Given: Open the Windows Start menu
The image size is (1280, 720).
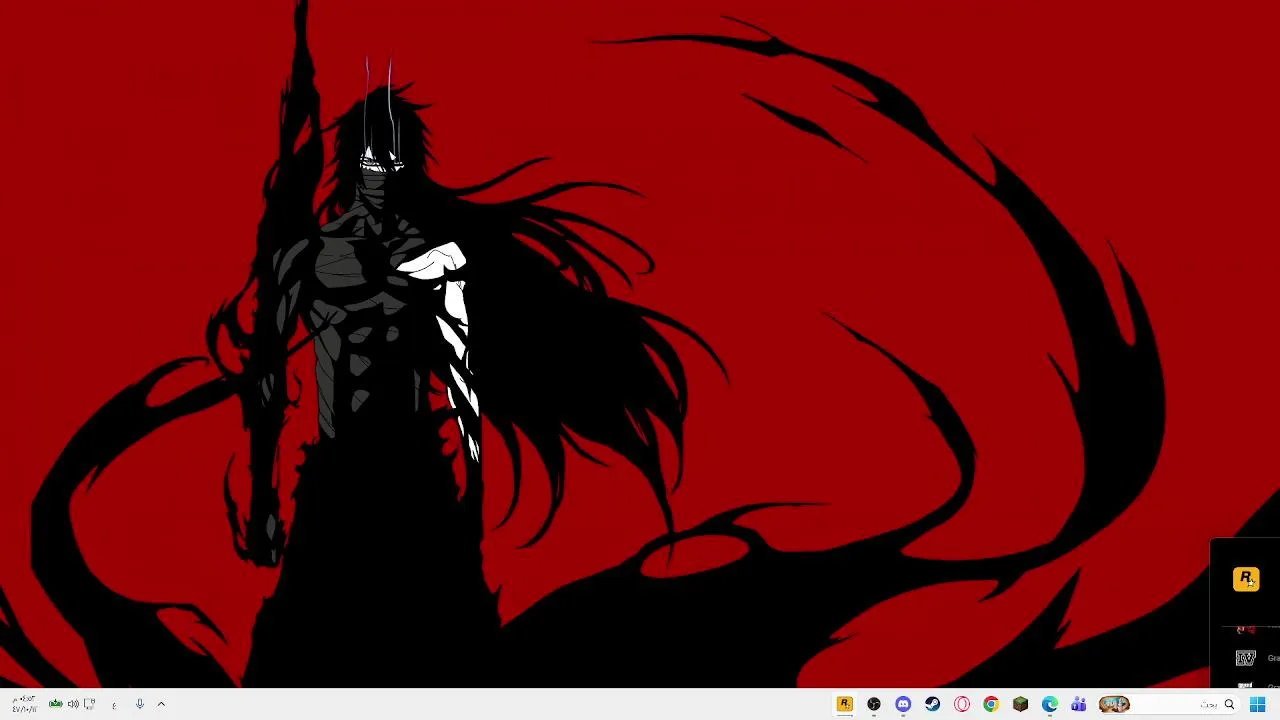Looking at the screenshot, I should click(x=1258, y=705).
